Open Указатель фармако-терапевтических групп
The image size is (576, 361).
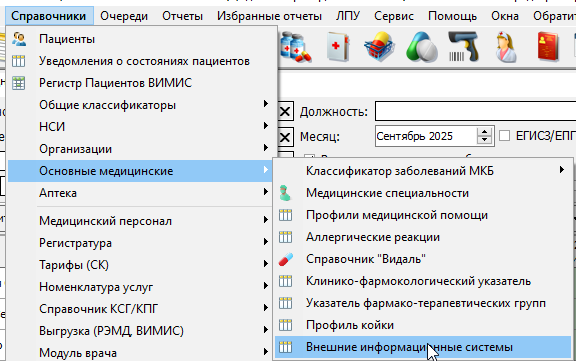[x=423, y=303]
